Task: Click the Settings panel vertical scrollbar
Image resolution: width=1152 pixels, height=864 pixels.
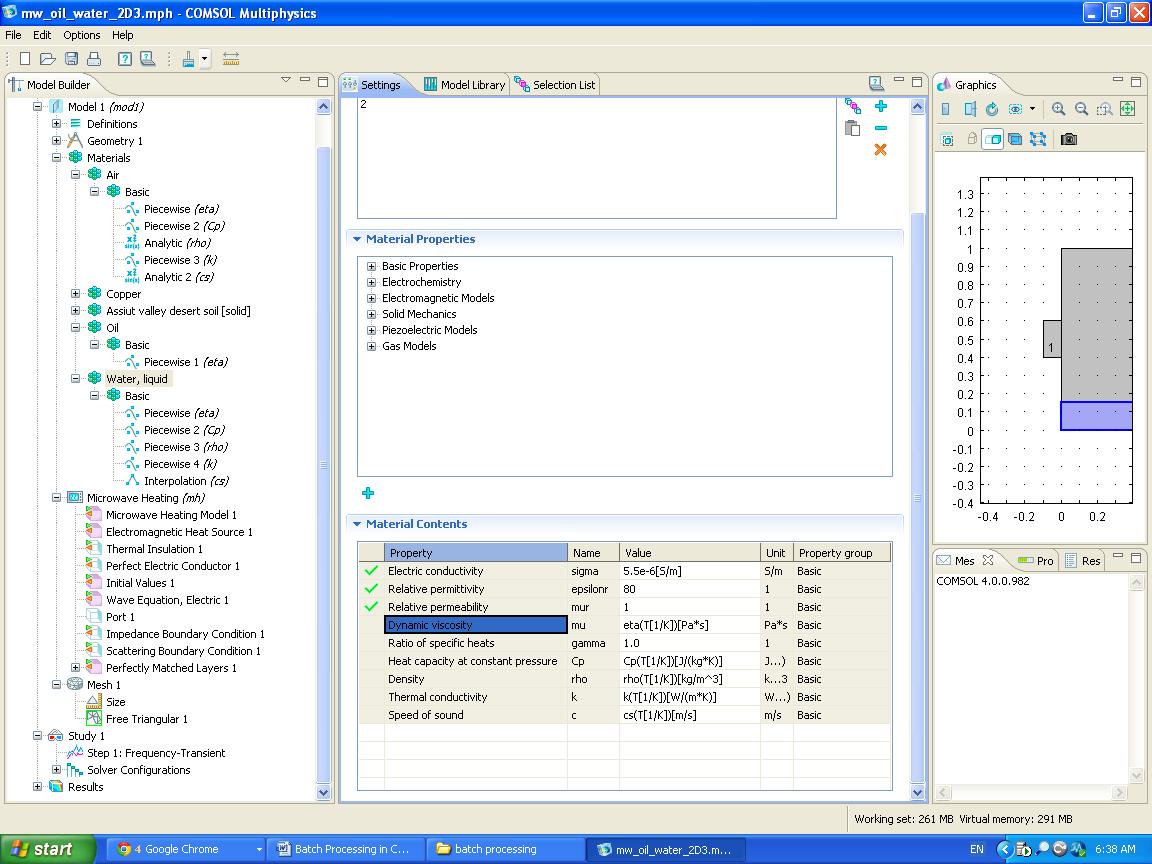Action: [917, 497]
